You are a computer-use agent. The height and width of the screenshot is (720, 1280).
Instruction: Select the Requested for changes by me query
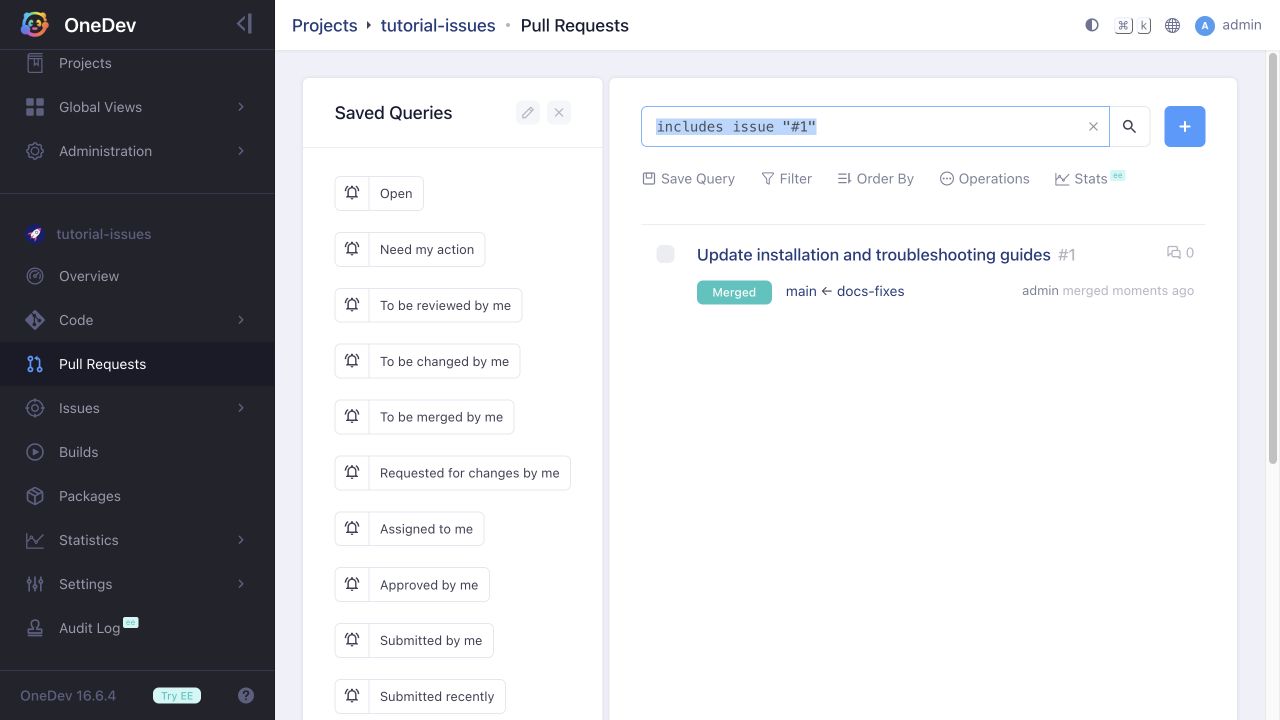pos(470,473)
